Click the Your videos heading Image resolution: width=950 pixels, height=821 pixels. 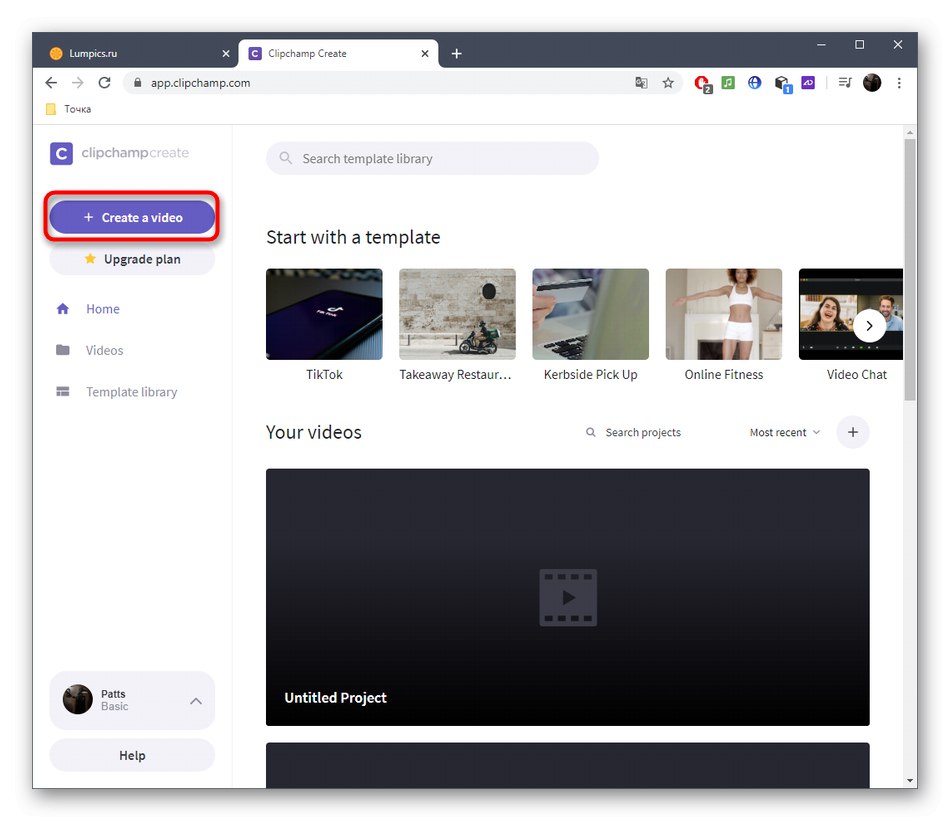point(314,433)
